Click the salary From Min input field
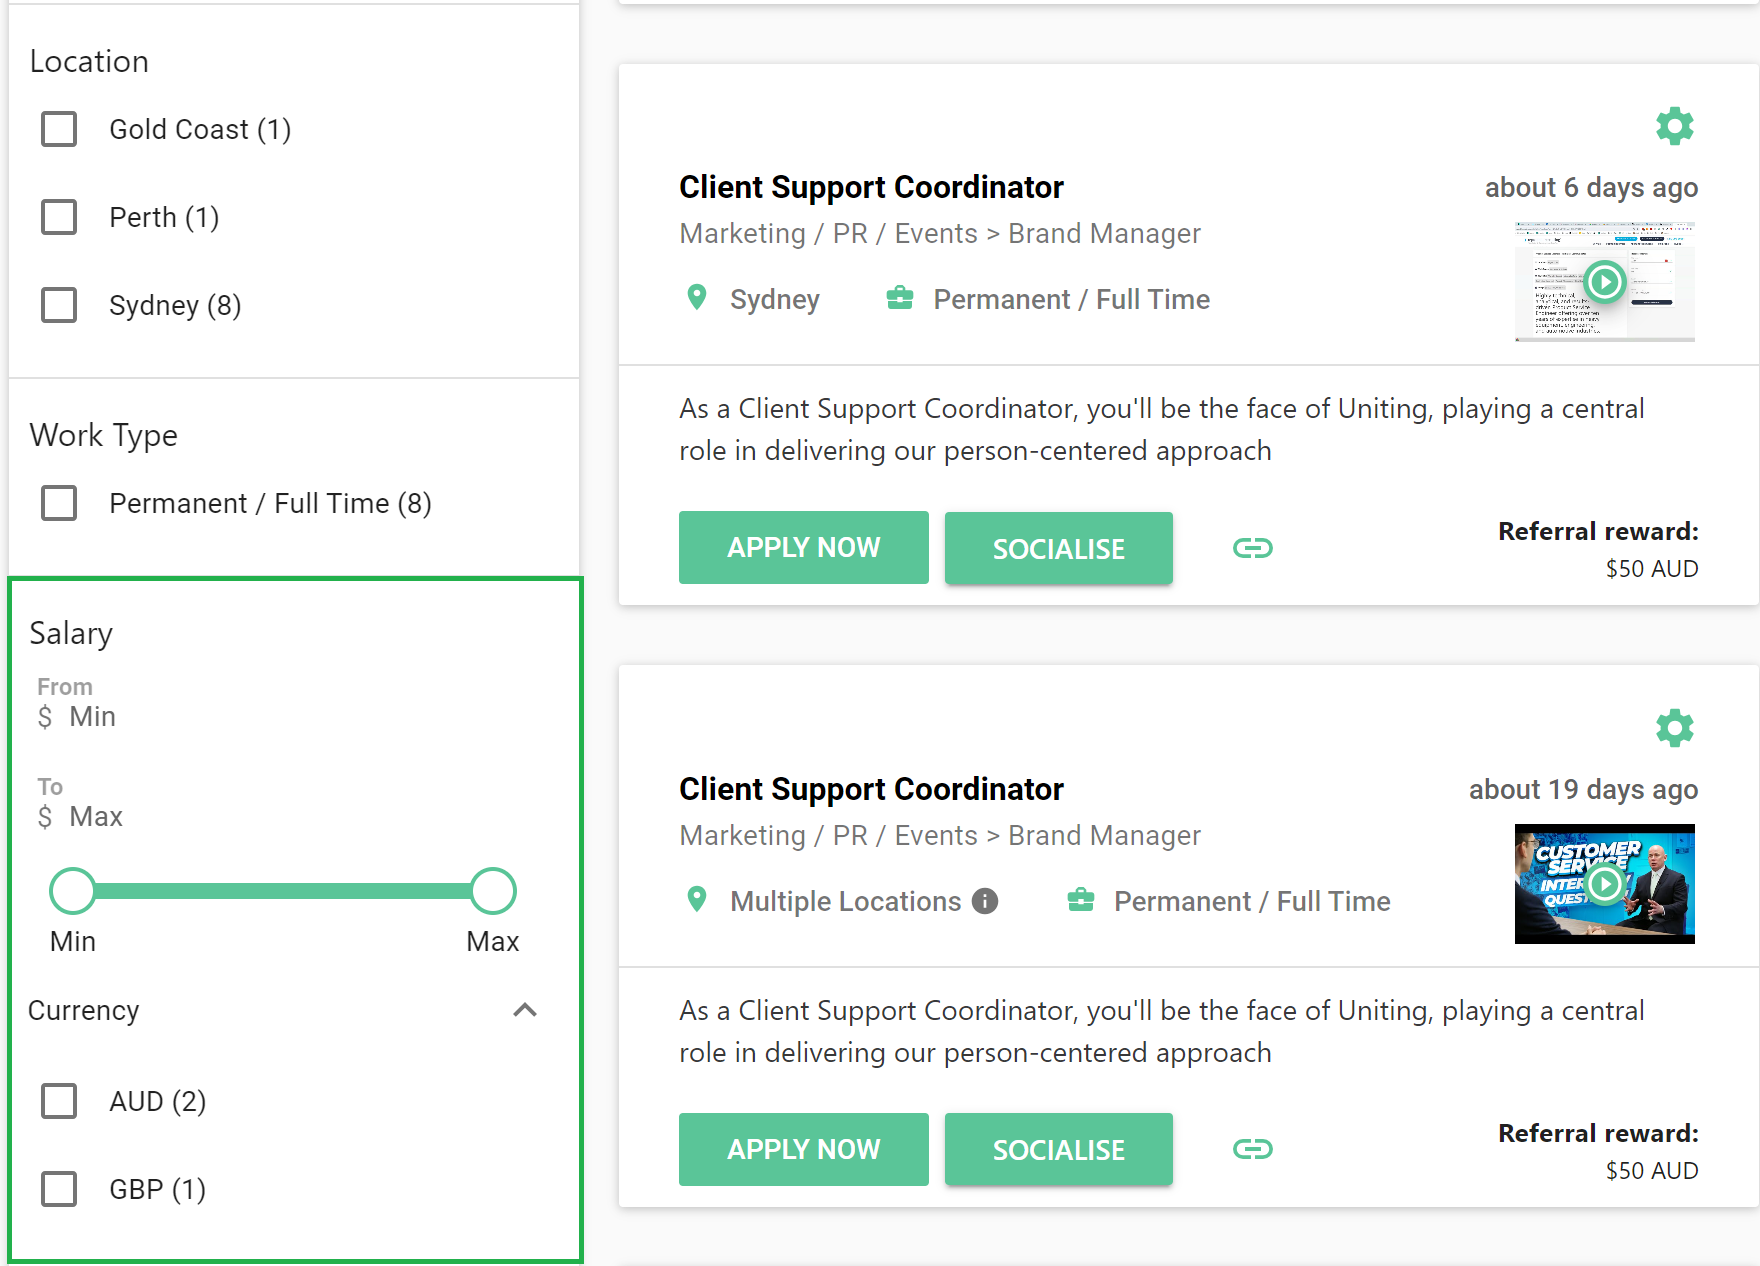This screenshot has width=1760, height=1266. pyautogui.click(x=290, y=717)
